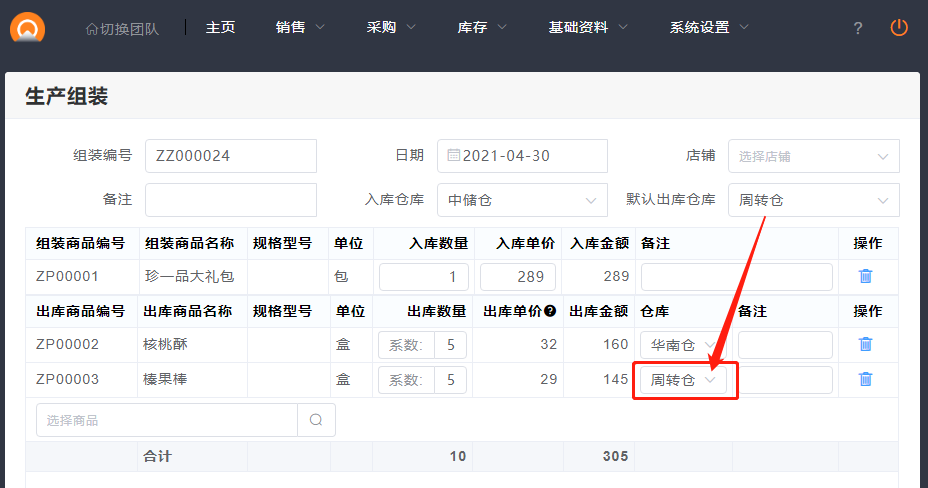Click the search magnifier next to 选择商品
The image size is (928, 488).
[316, 420]
